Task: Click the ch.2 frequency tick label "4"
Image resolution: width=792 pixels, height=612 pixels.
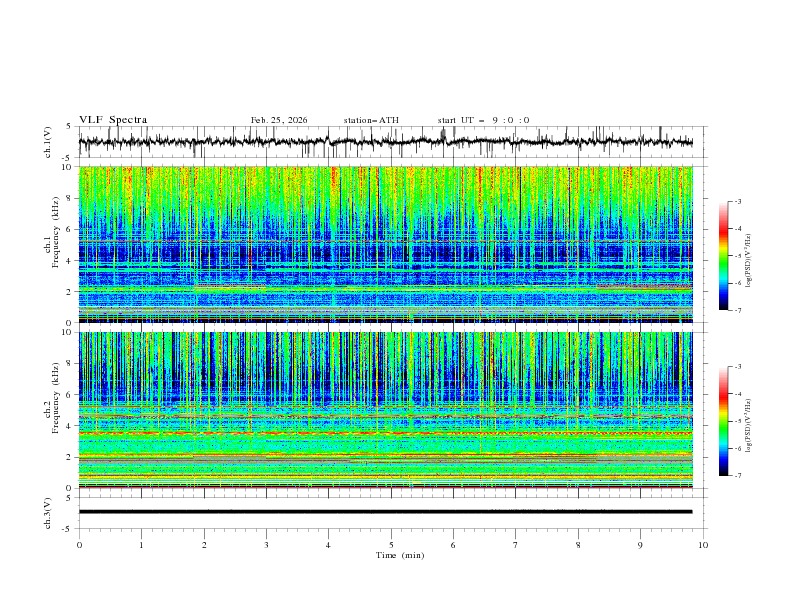Action: (71, 426)
